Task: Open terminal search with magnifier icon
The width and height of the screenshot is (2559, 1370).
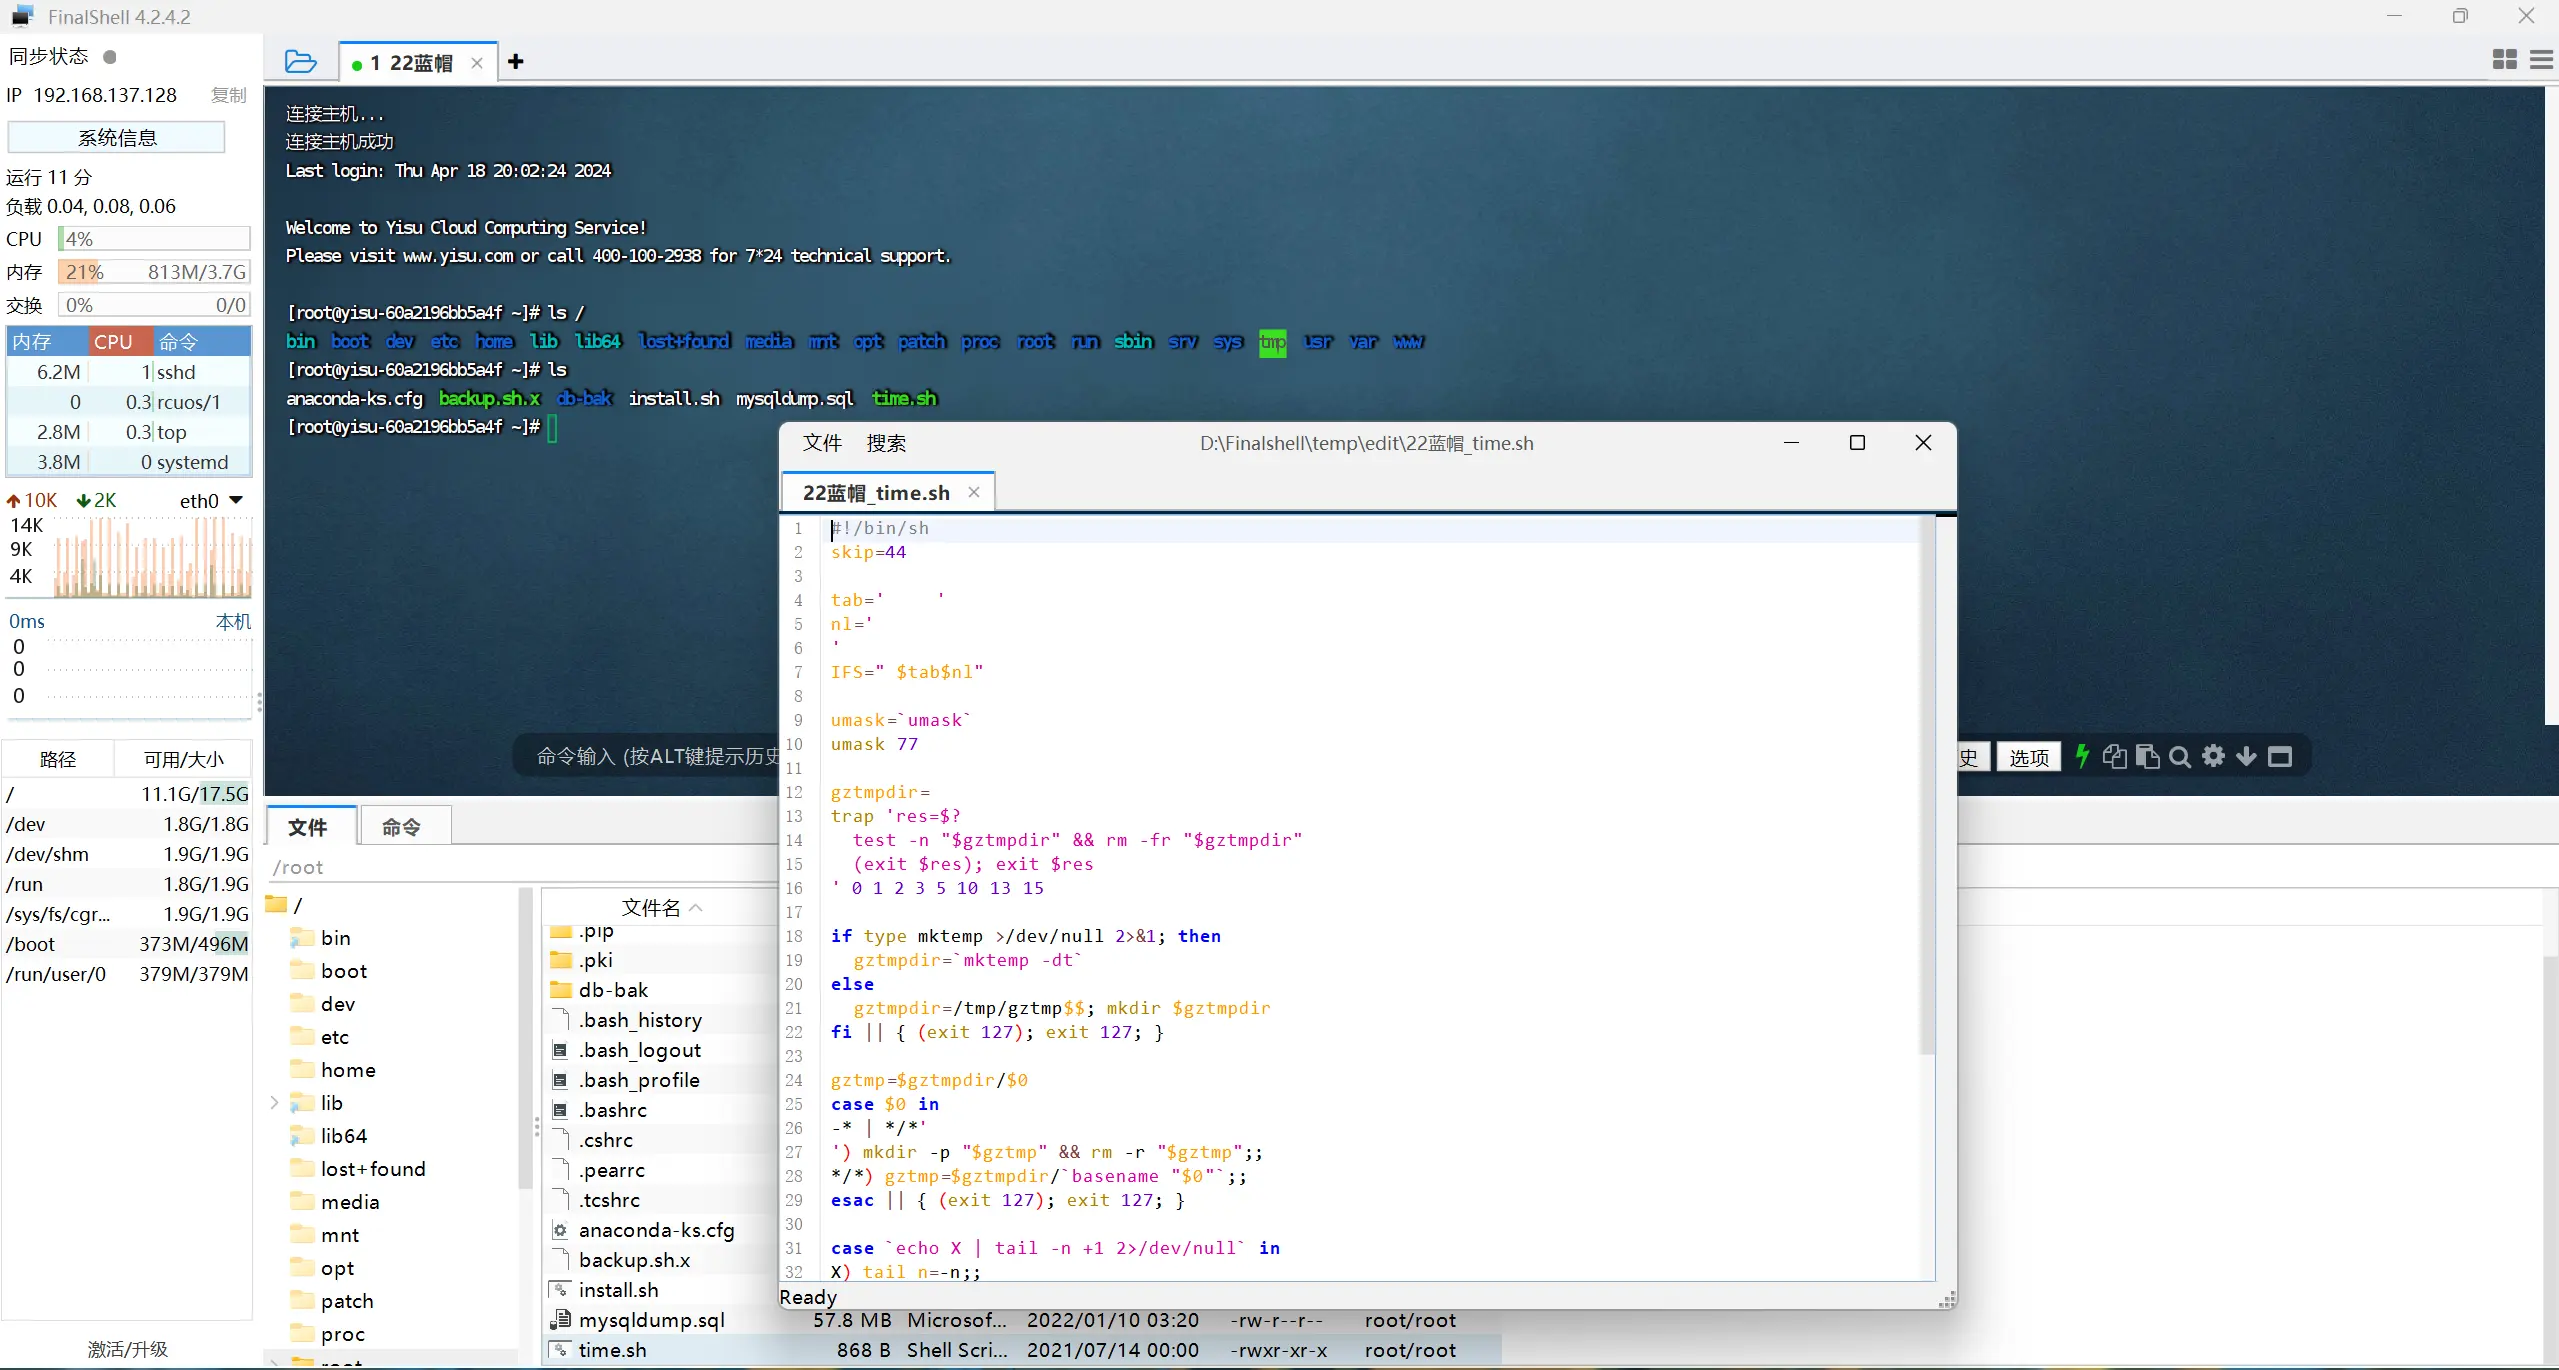Action: click(2180, 756)
